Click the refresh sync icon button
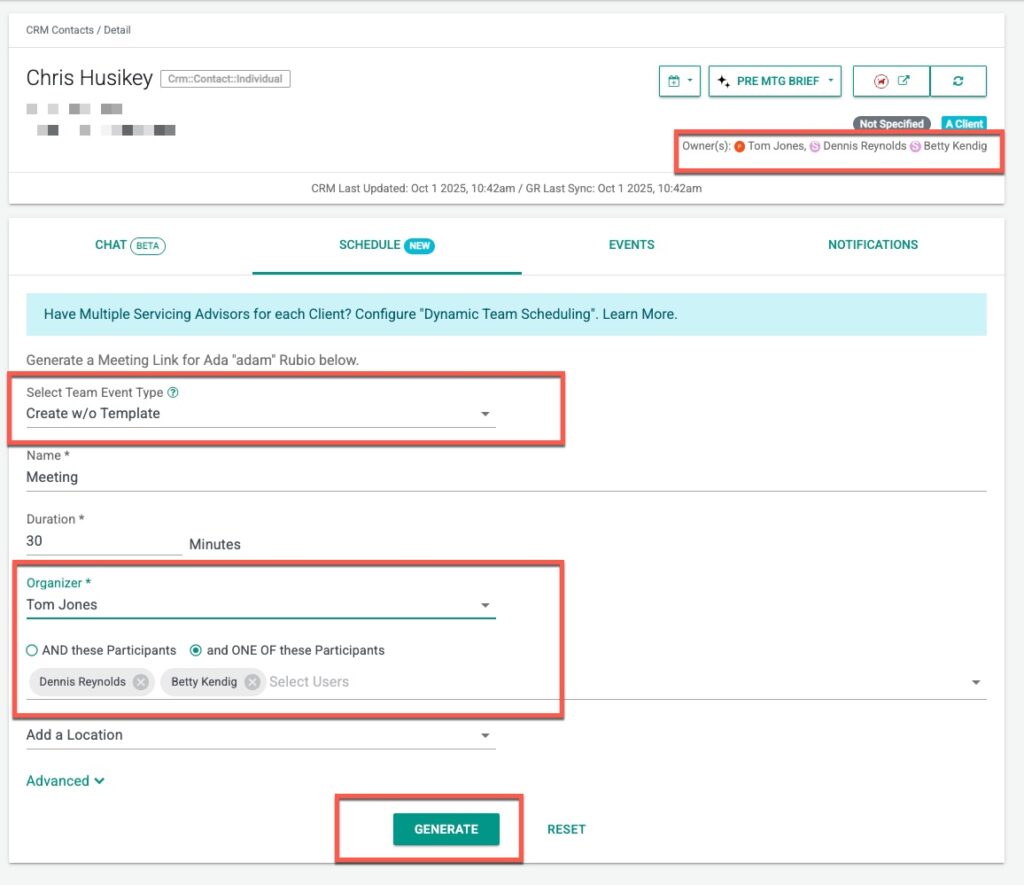 (958, 81)
